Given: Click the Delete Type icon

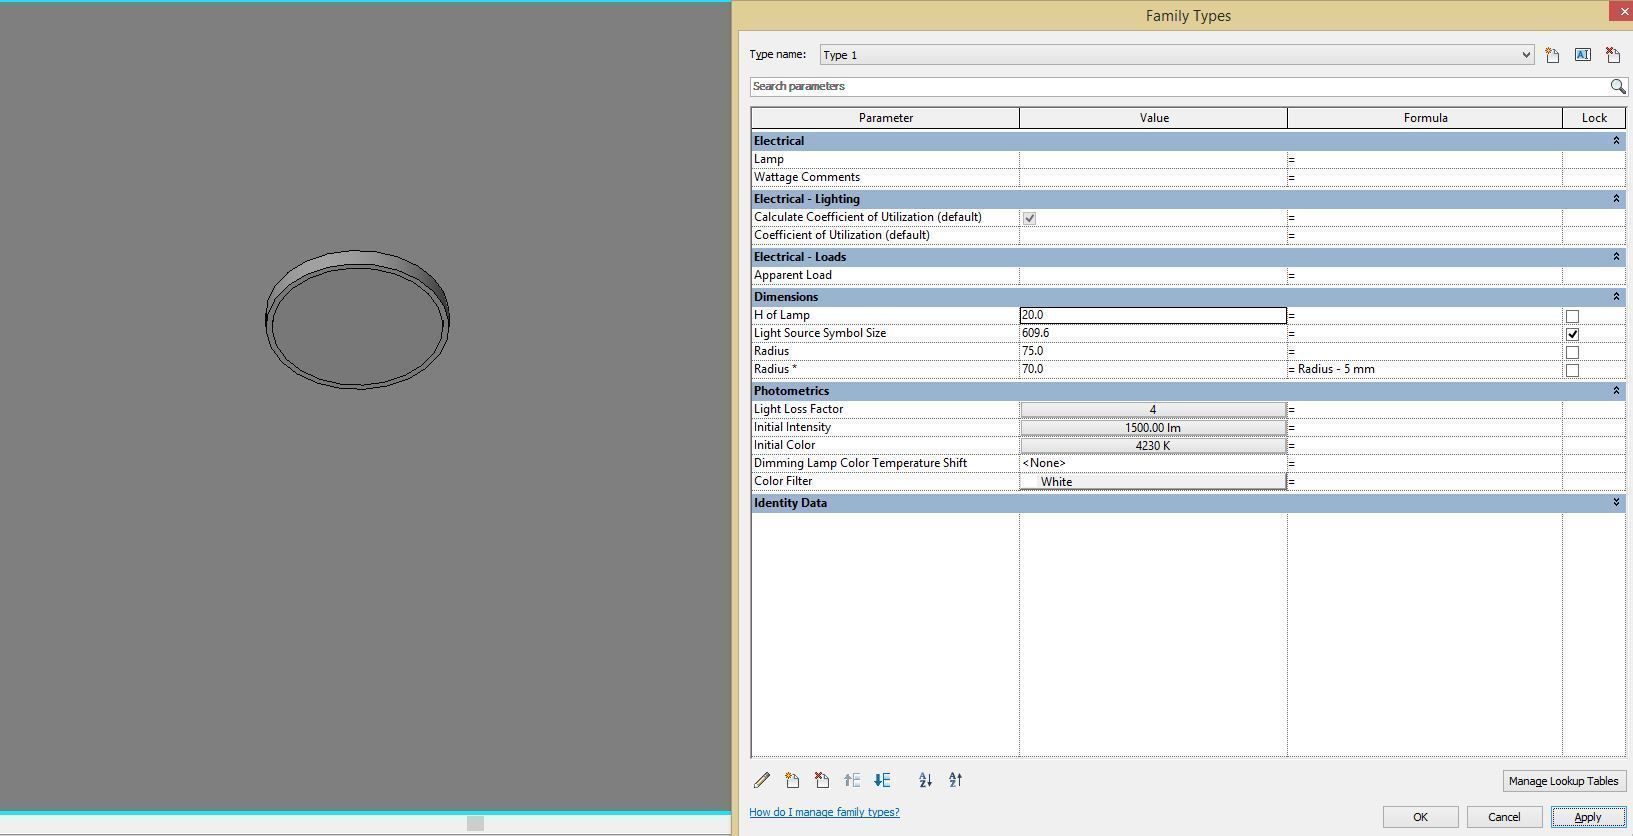Looking at the screenshot, I should pyautogui.click(x=1612, y=55).
